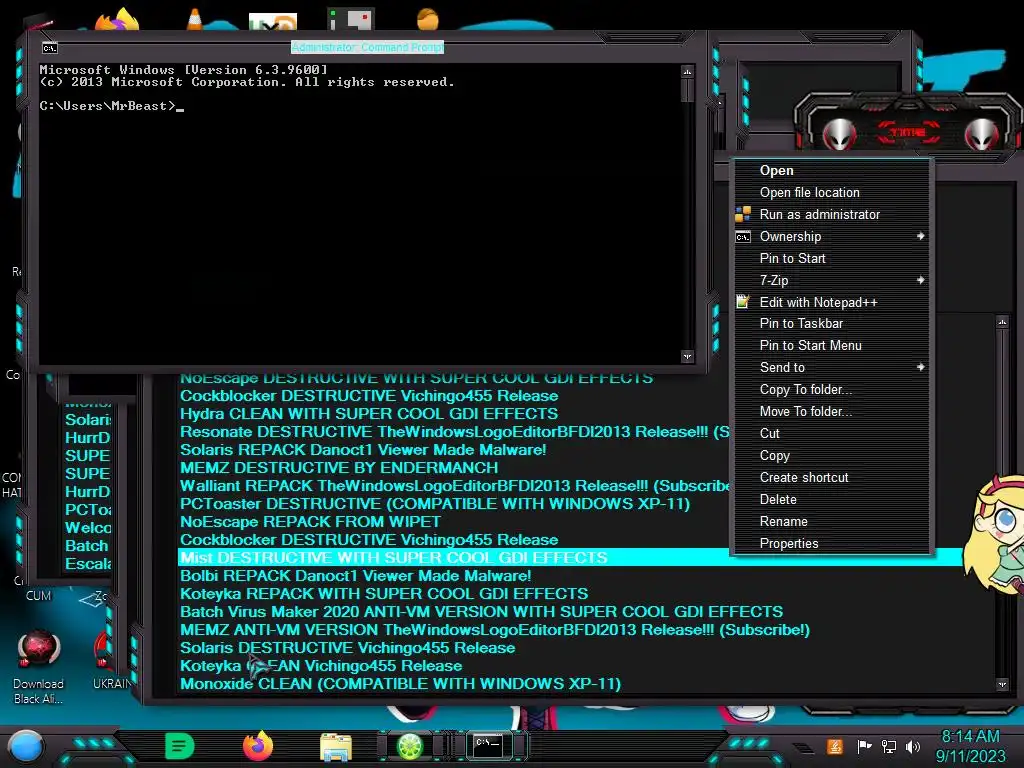This screenshot has height=768, width=1024.
Task: Select Pin to Taskbar
Action: [831, 323]
